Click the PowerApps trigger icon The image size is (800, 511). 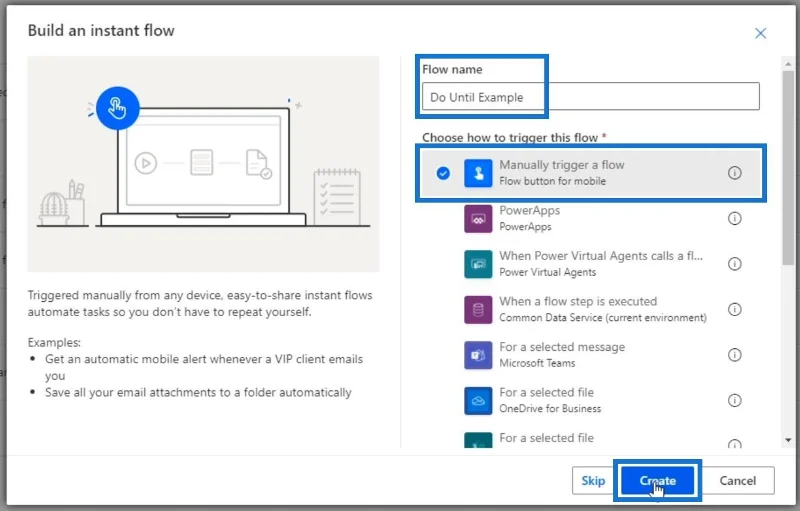point(478,219)
